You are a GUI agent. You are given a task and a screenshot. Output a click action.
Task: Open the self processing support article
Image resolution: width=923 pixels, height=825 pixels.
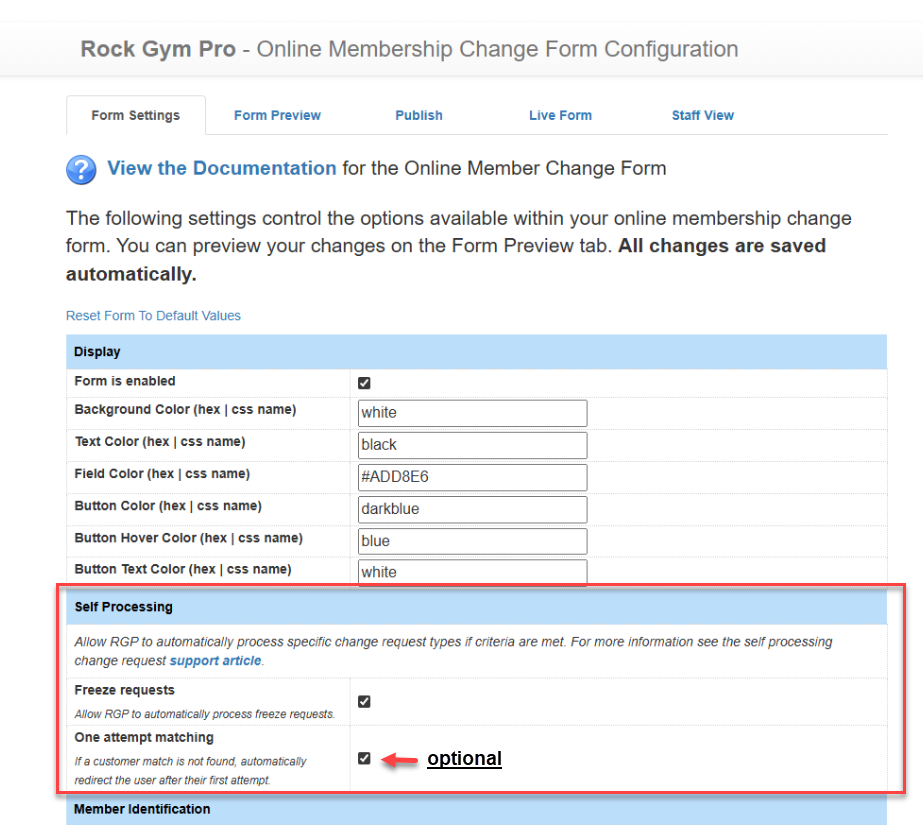pyautogui.click(x=215, y=660)
